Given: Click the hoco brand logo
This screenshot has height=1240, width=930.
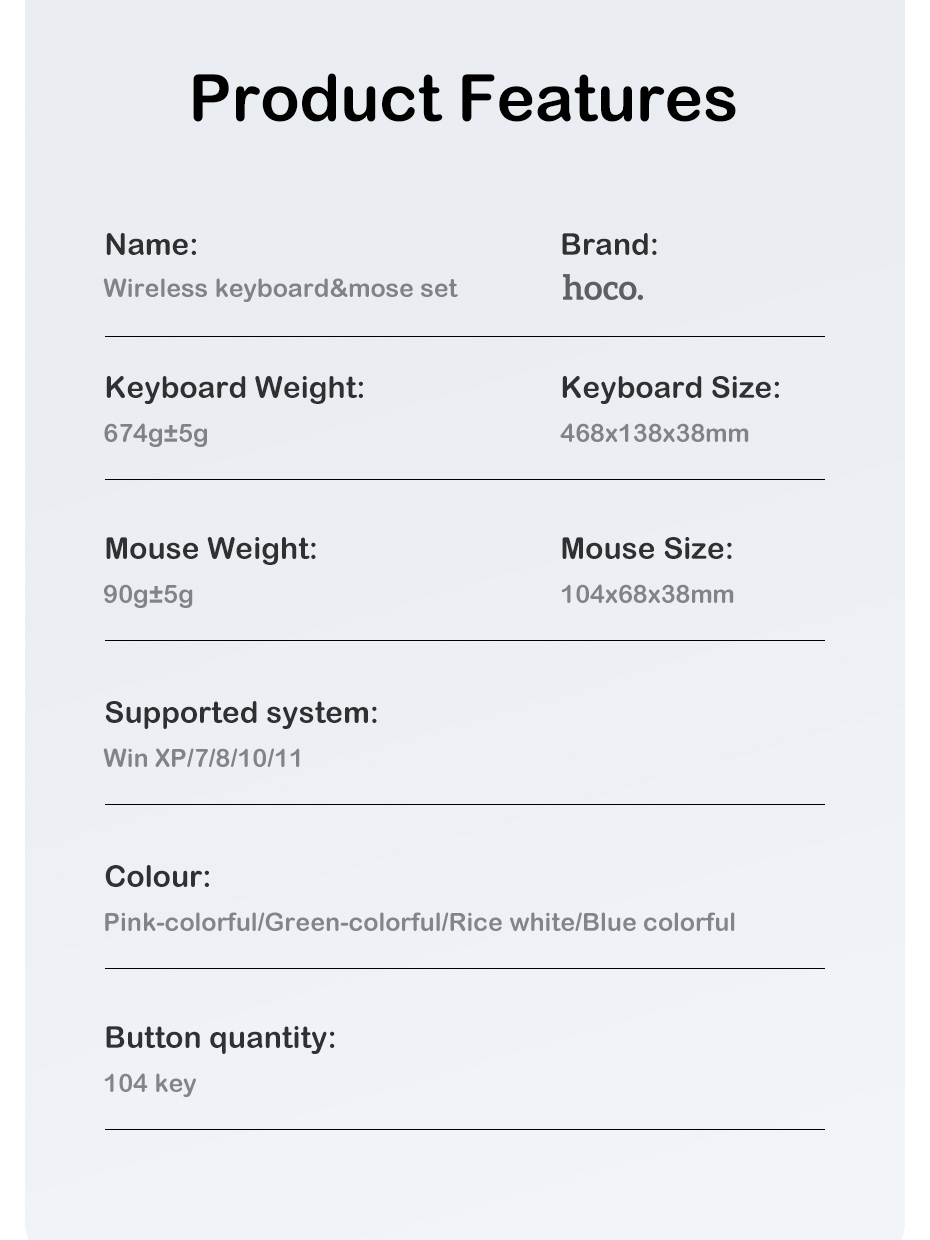Looking at the screenshot, I should pos(602,288).
